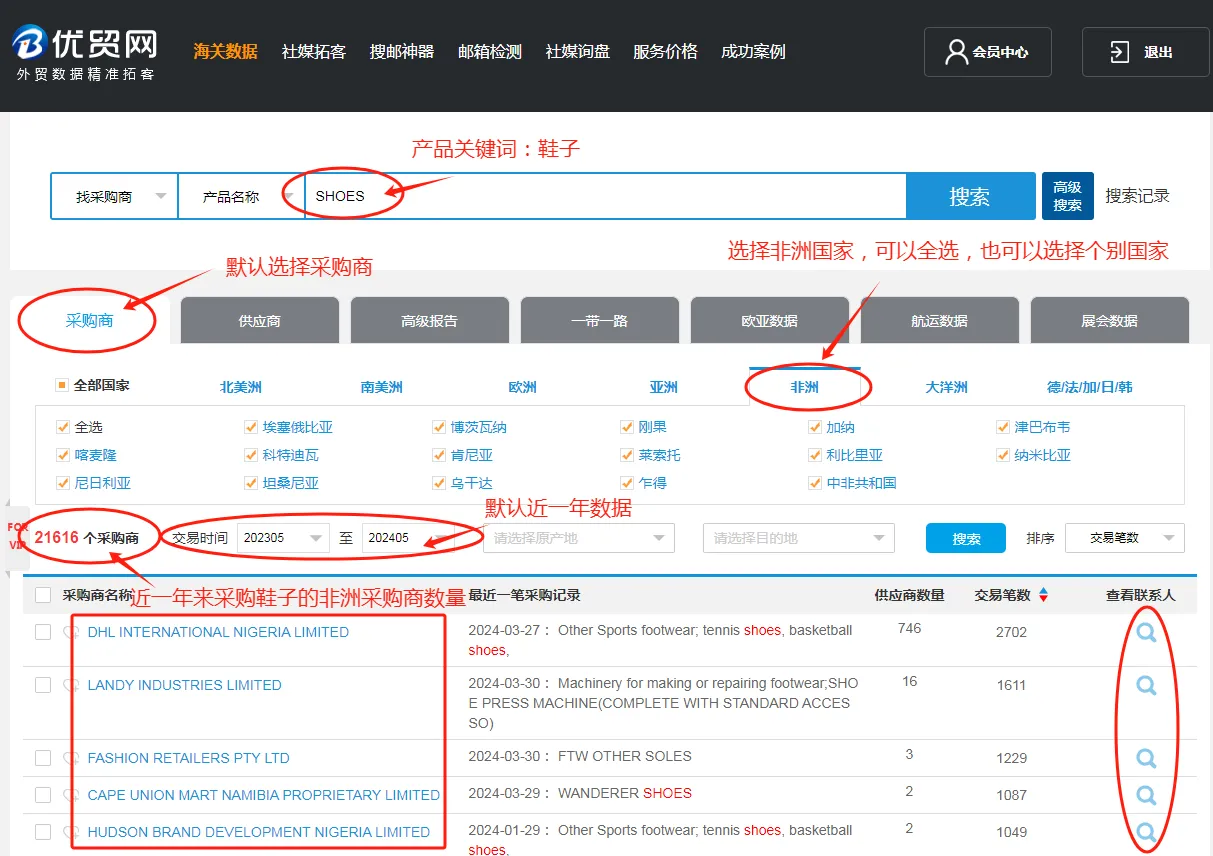Switch to the 供应商 tab
The image size is (1213, 856).
[259, 321]
